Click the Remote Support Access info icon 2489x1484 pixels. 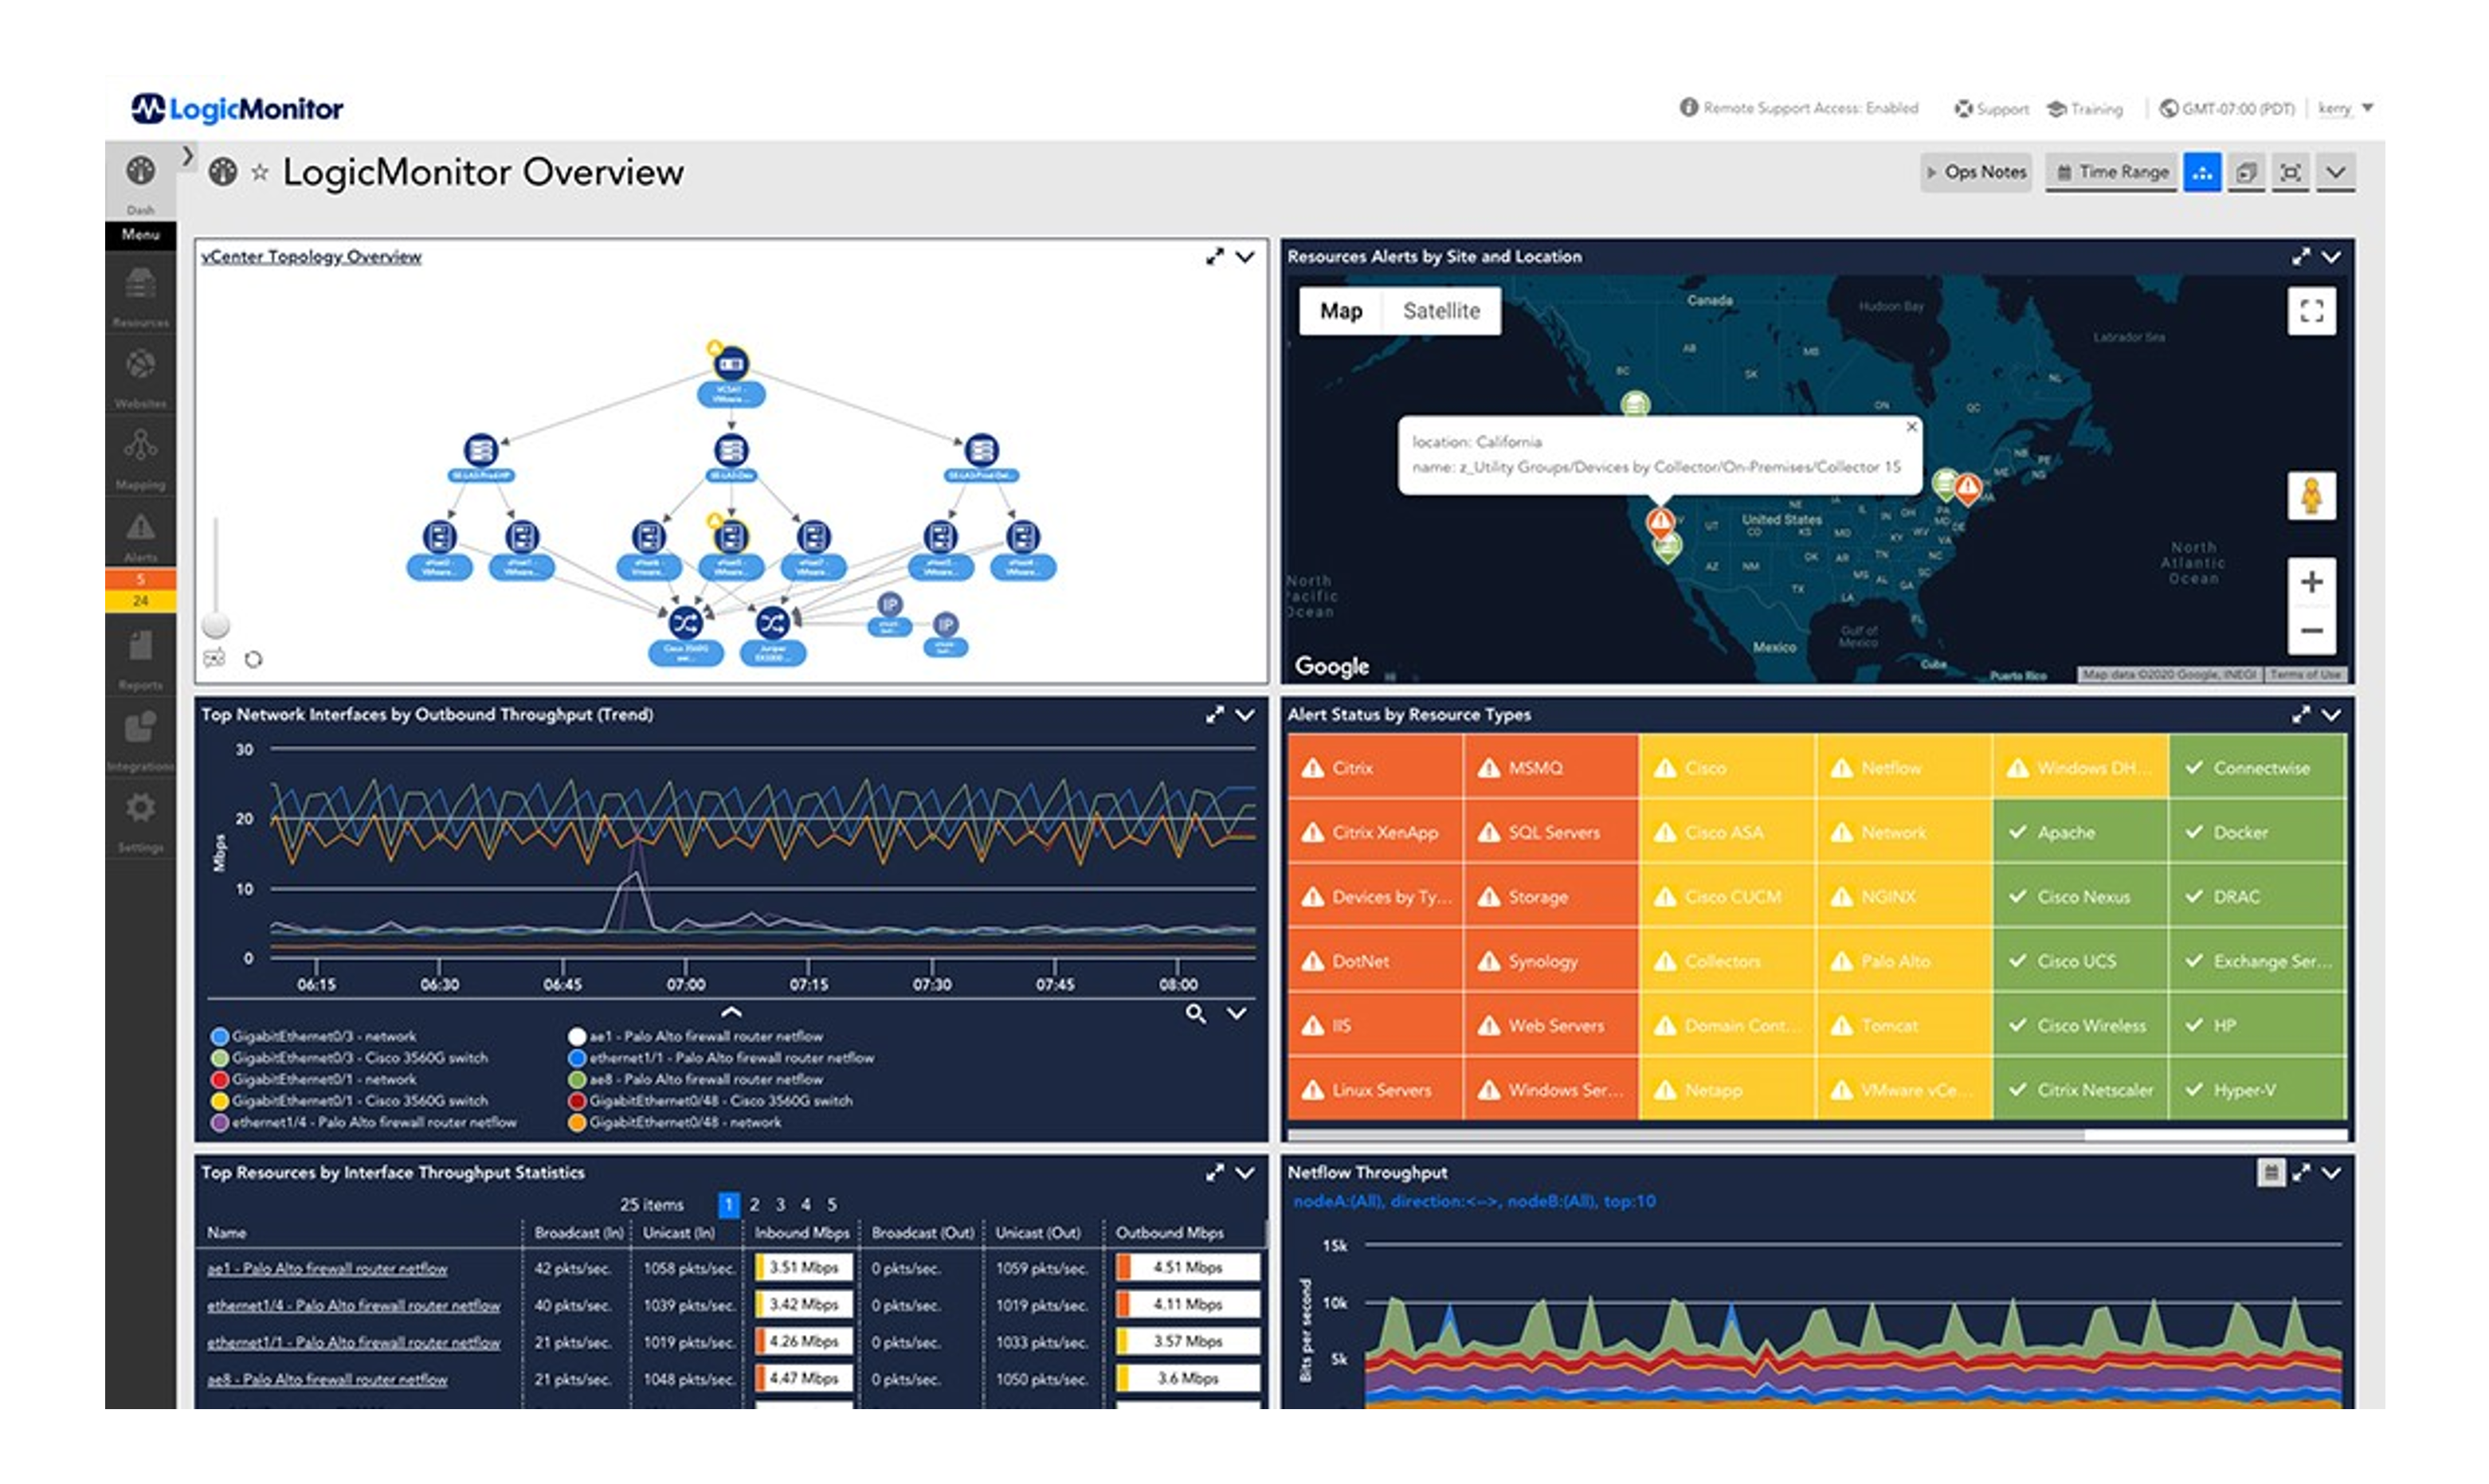1689,107
